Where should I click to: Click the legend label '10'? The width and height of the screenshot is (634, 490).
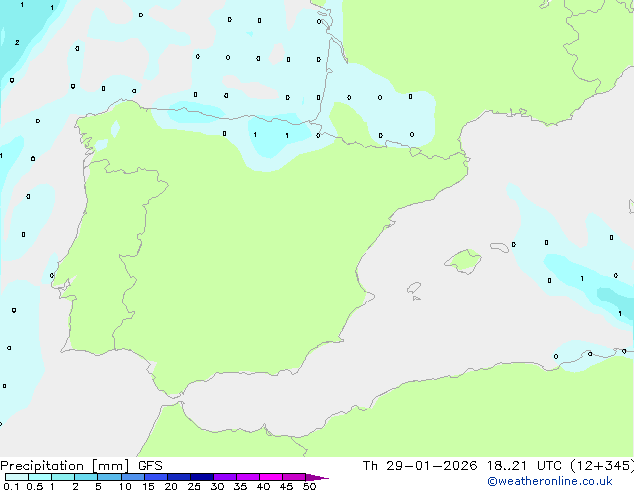click(x=125, y=486)
